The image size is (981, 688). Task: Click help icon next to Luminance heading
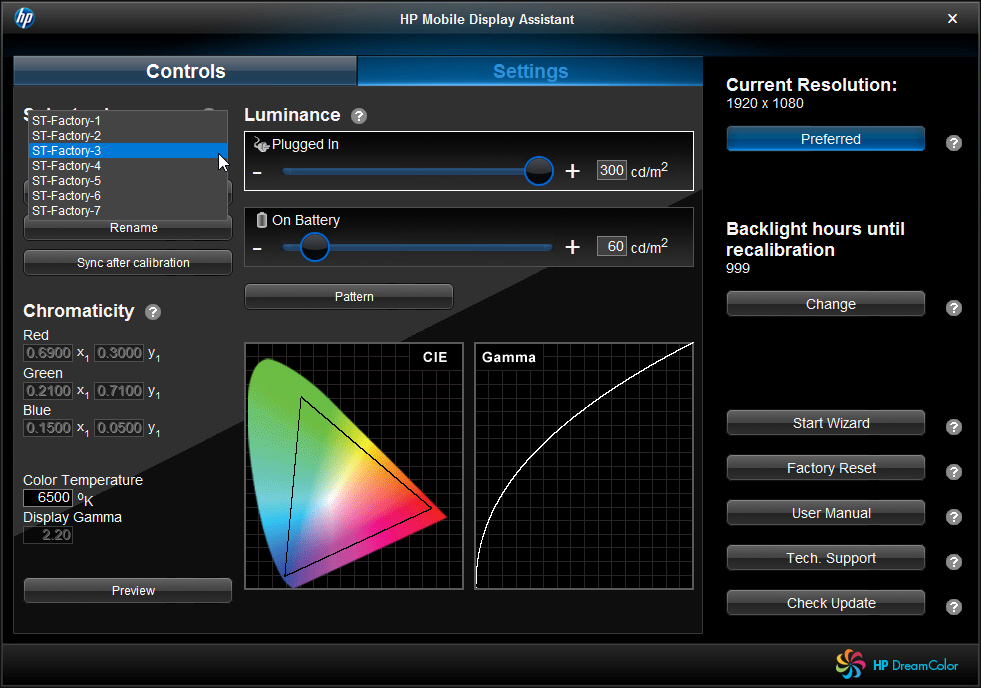tap(359, 116)
